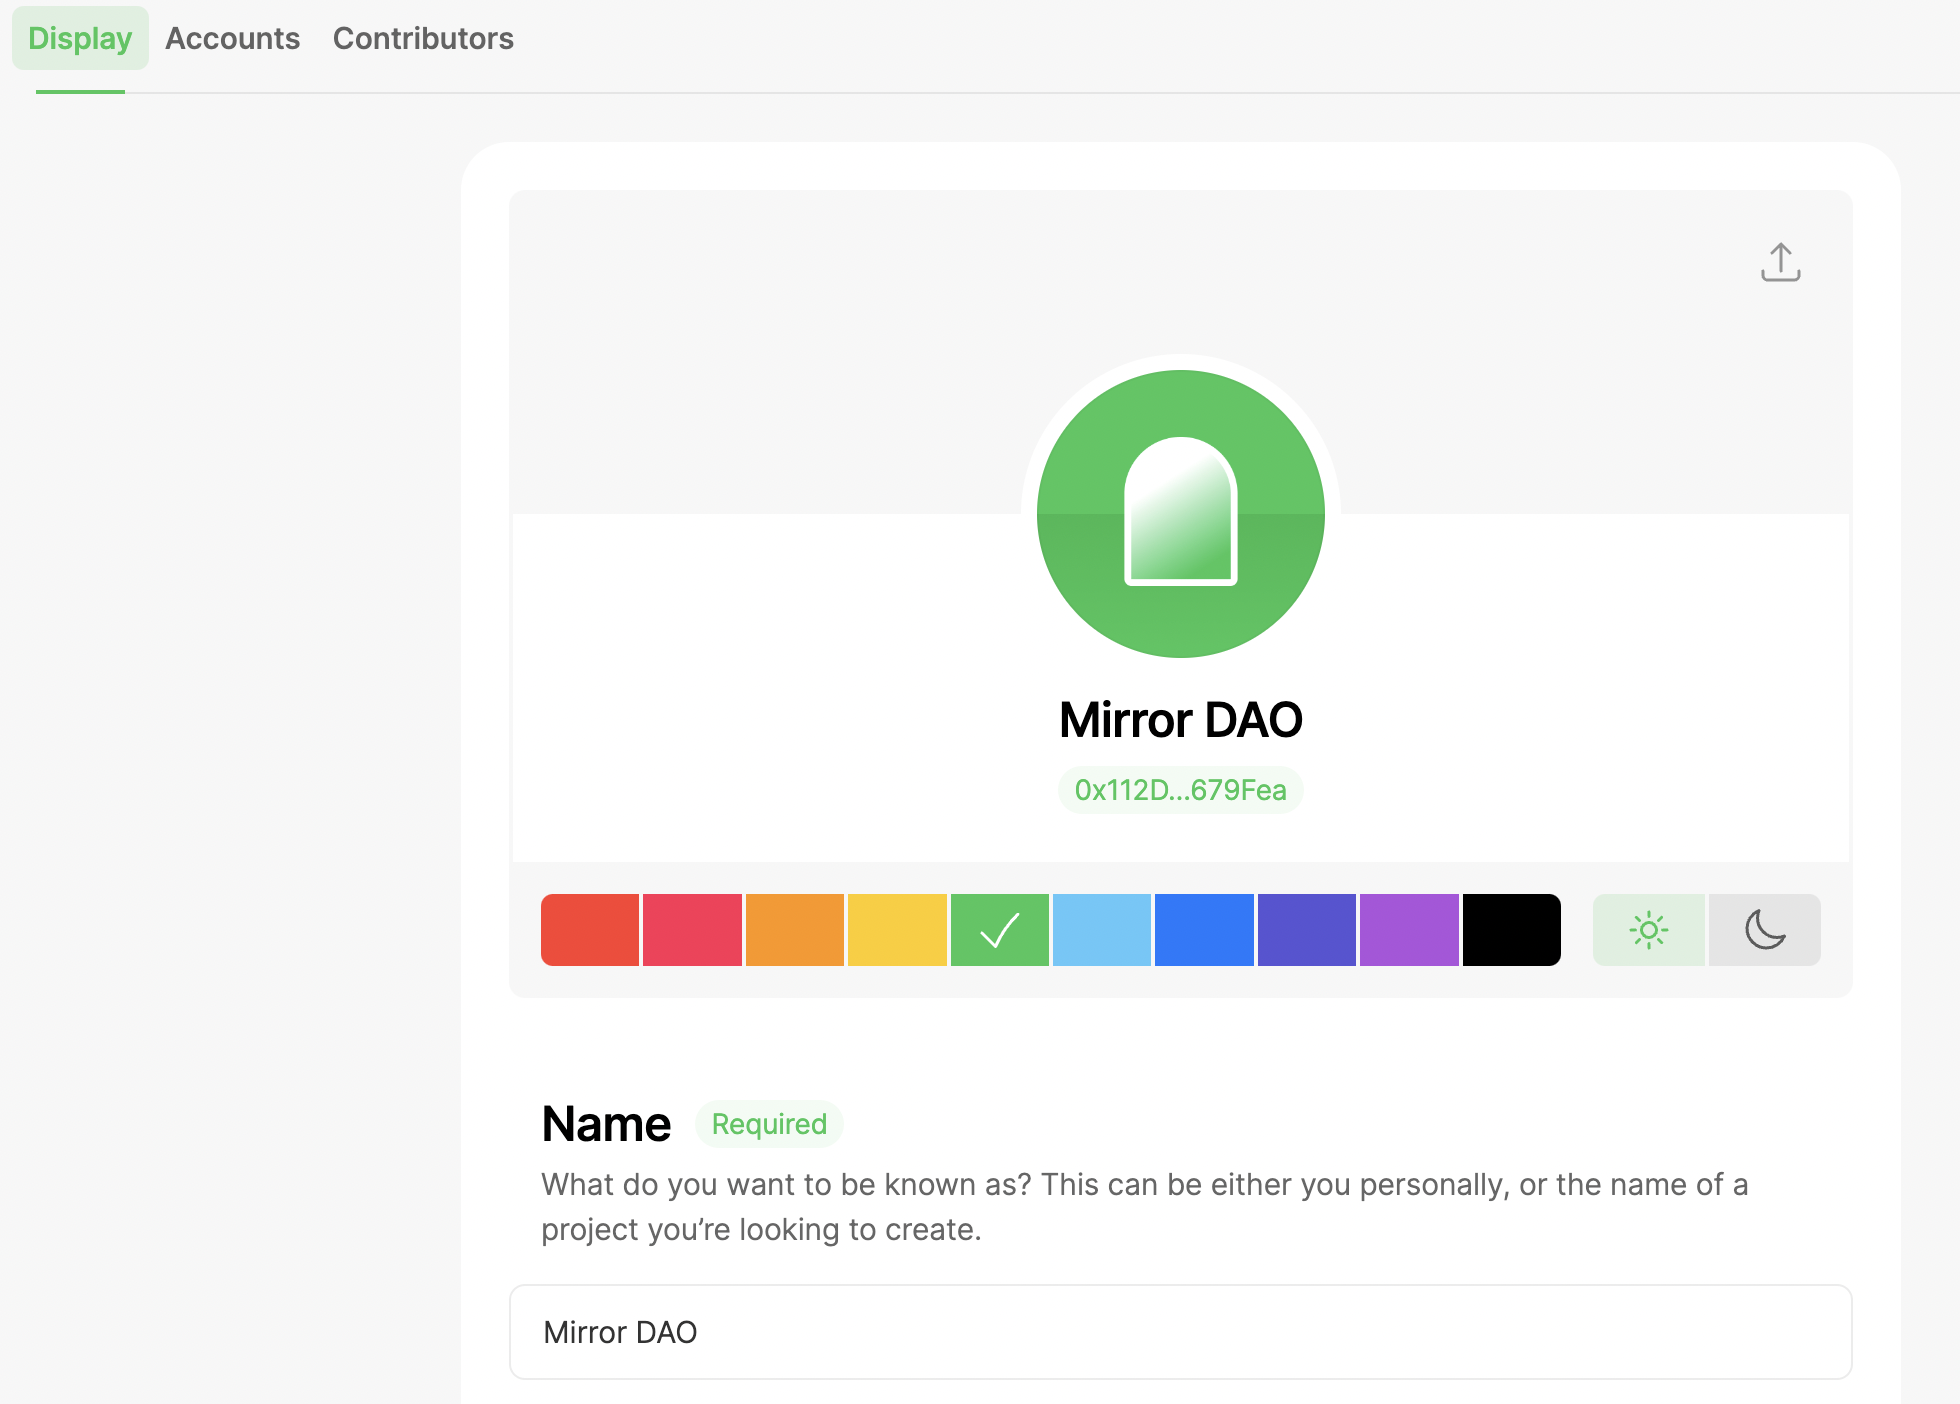Select the yellow color swatch

897,930
